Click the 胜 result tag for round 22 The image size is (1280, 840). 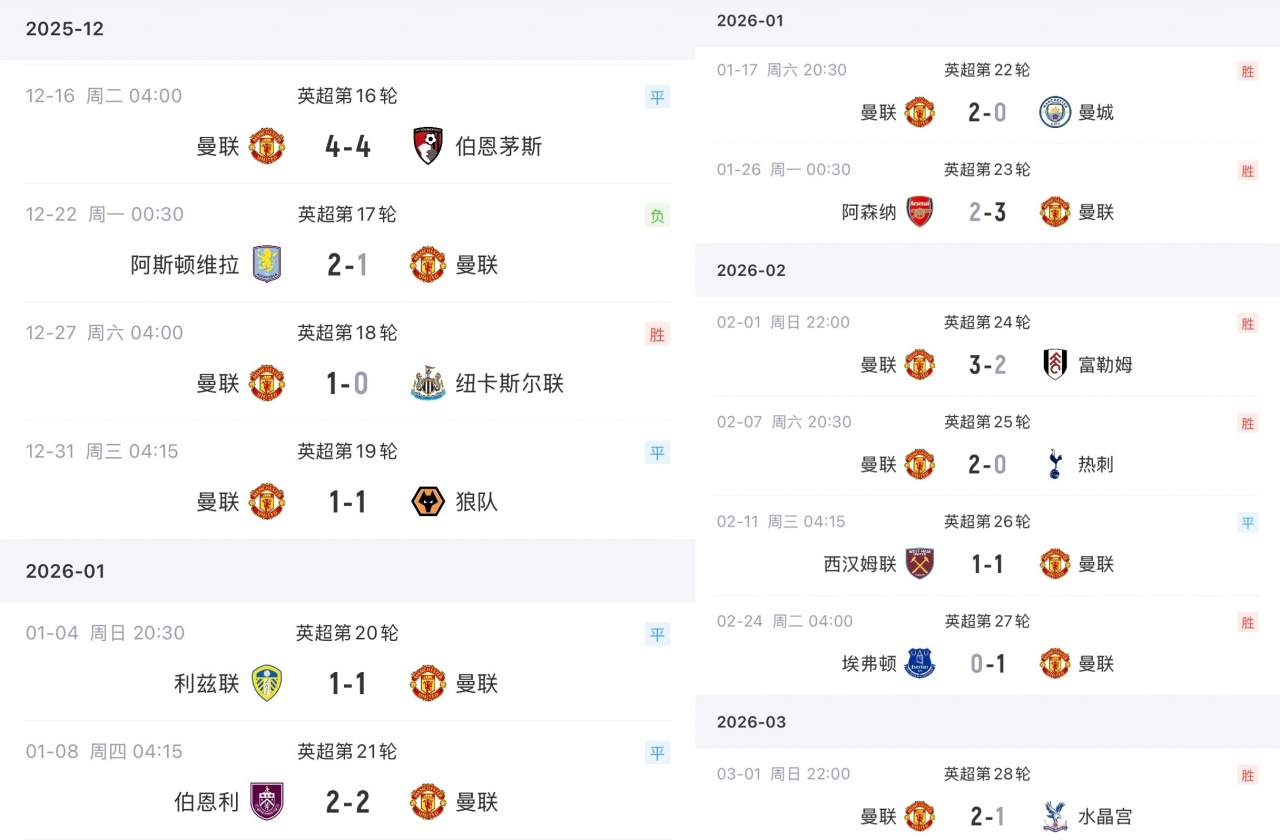tap(1247, 71)
